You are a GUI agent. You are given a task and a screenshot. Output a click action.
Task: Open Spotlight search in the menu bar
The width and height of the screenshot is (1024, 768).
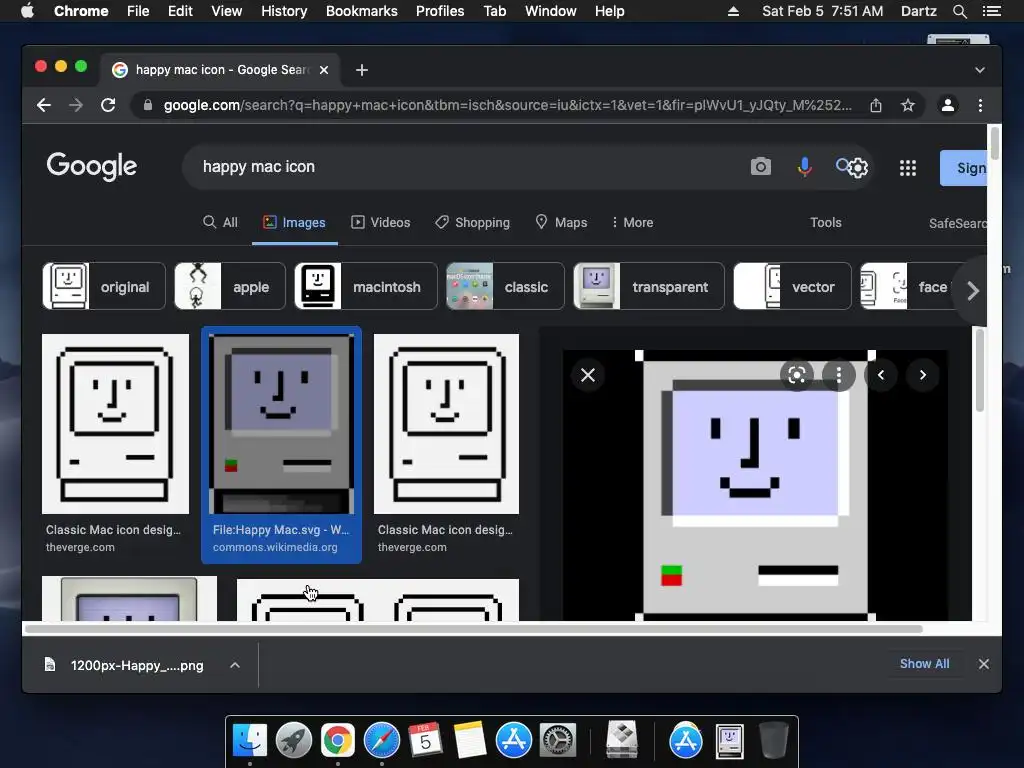[959, 11]
